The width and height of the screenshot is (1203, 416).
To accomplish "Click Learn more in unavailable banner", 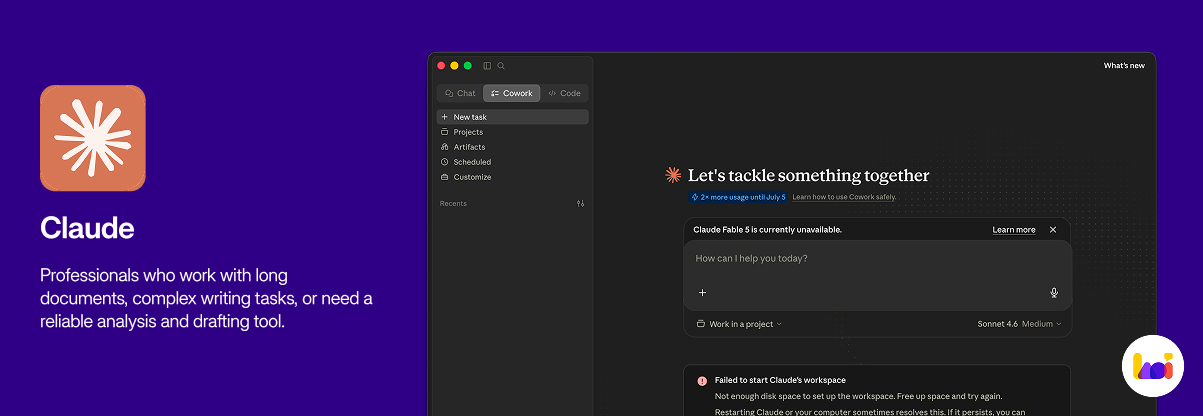I will coord(1014,230).
